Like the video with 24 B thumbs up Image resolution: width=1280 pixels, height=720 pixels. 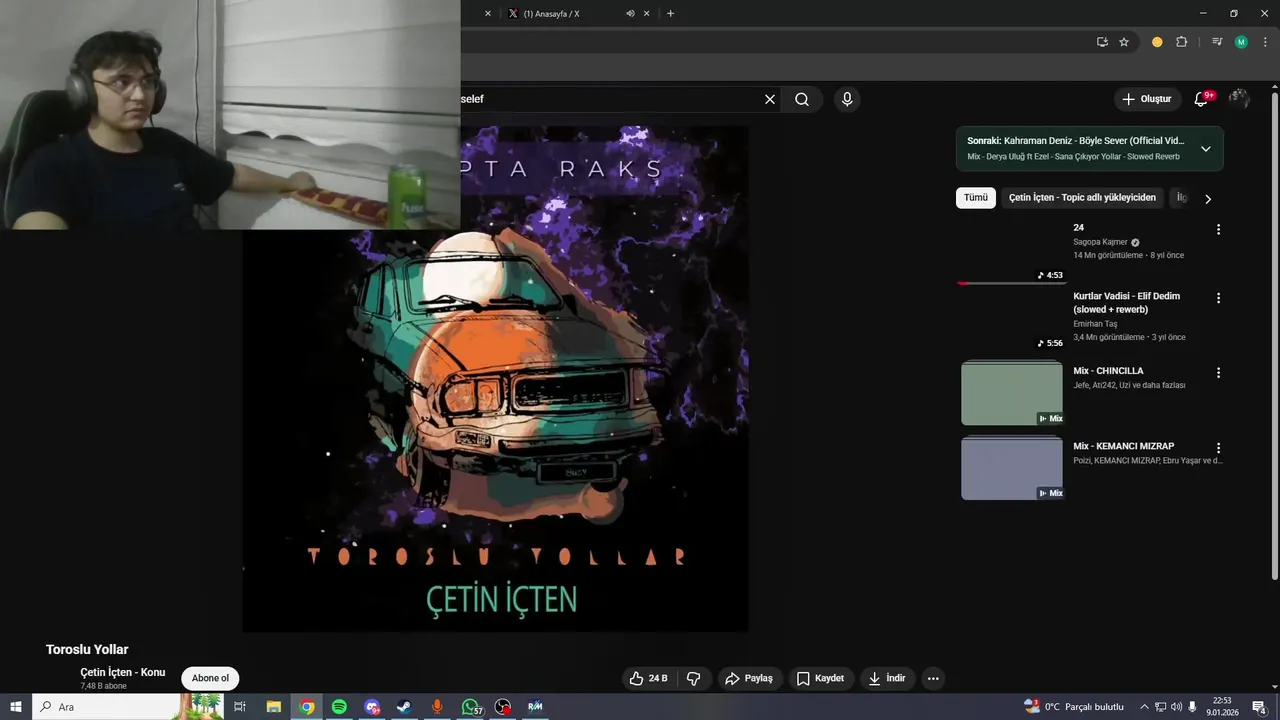tap(647, 678)
